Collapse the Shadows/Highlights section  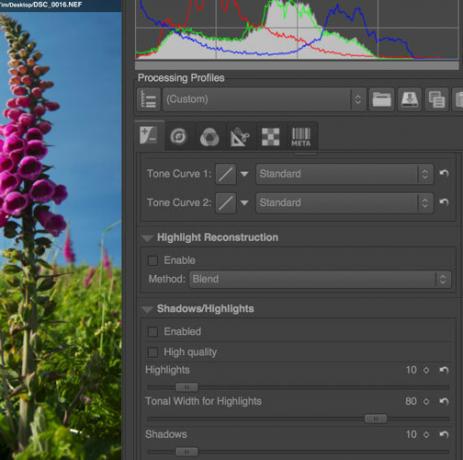pyautogui.click(x=147, y=309)
